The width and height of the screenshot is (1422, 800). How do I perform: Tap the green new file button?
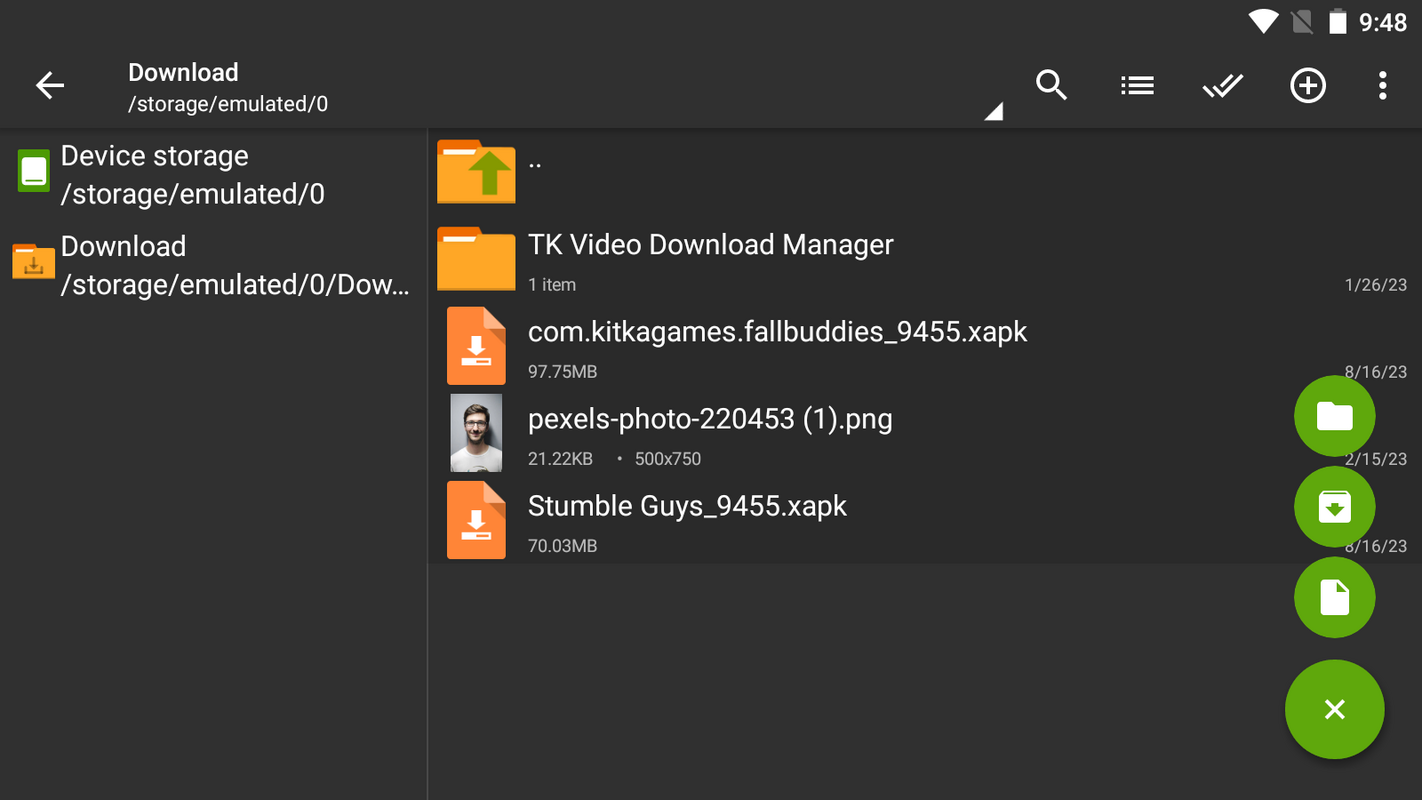pyautogui.click(x=1334, y=598)
